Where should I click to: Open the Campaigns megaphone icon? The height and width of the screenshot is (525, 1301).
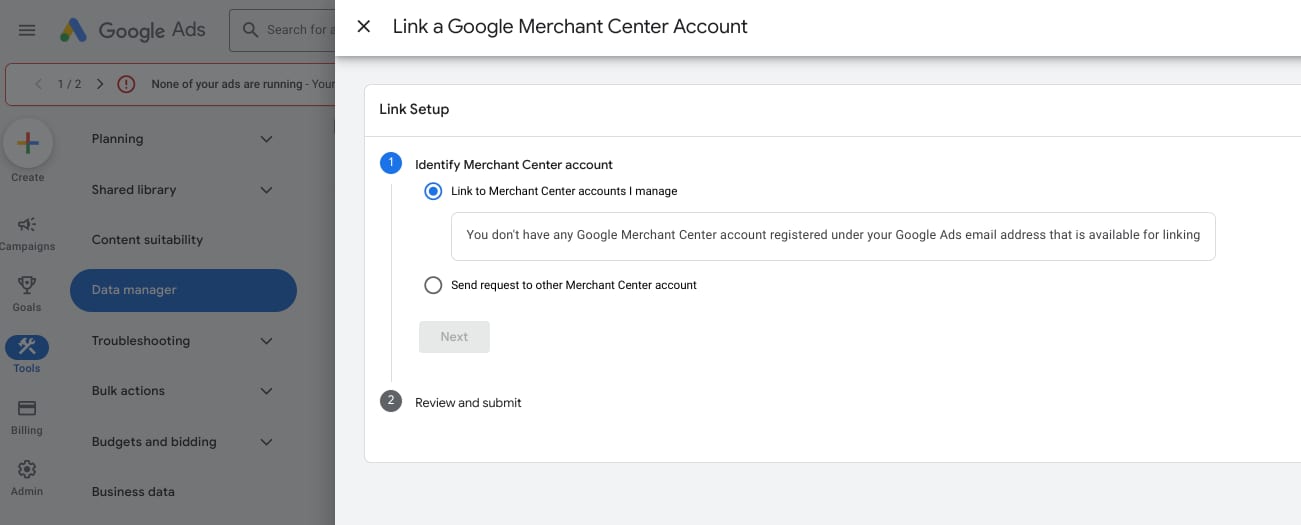coord(27,225)
